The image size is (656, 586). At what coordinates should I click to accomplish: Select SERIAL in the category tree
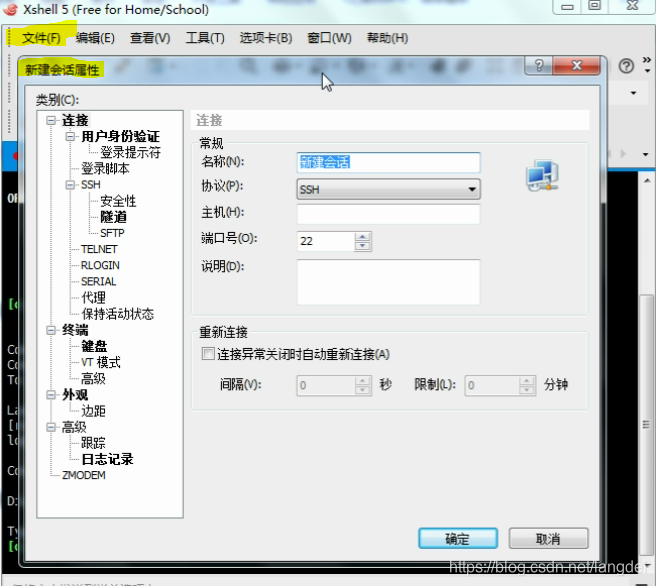coord(98,281)
